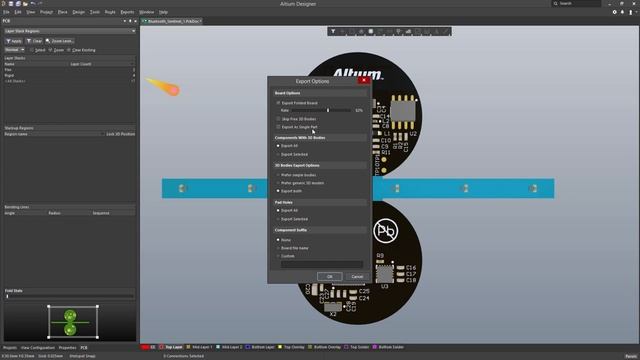
Task: Click the undo arrow in title bar
Action: pos(33,3)
